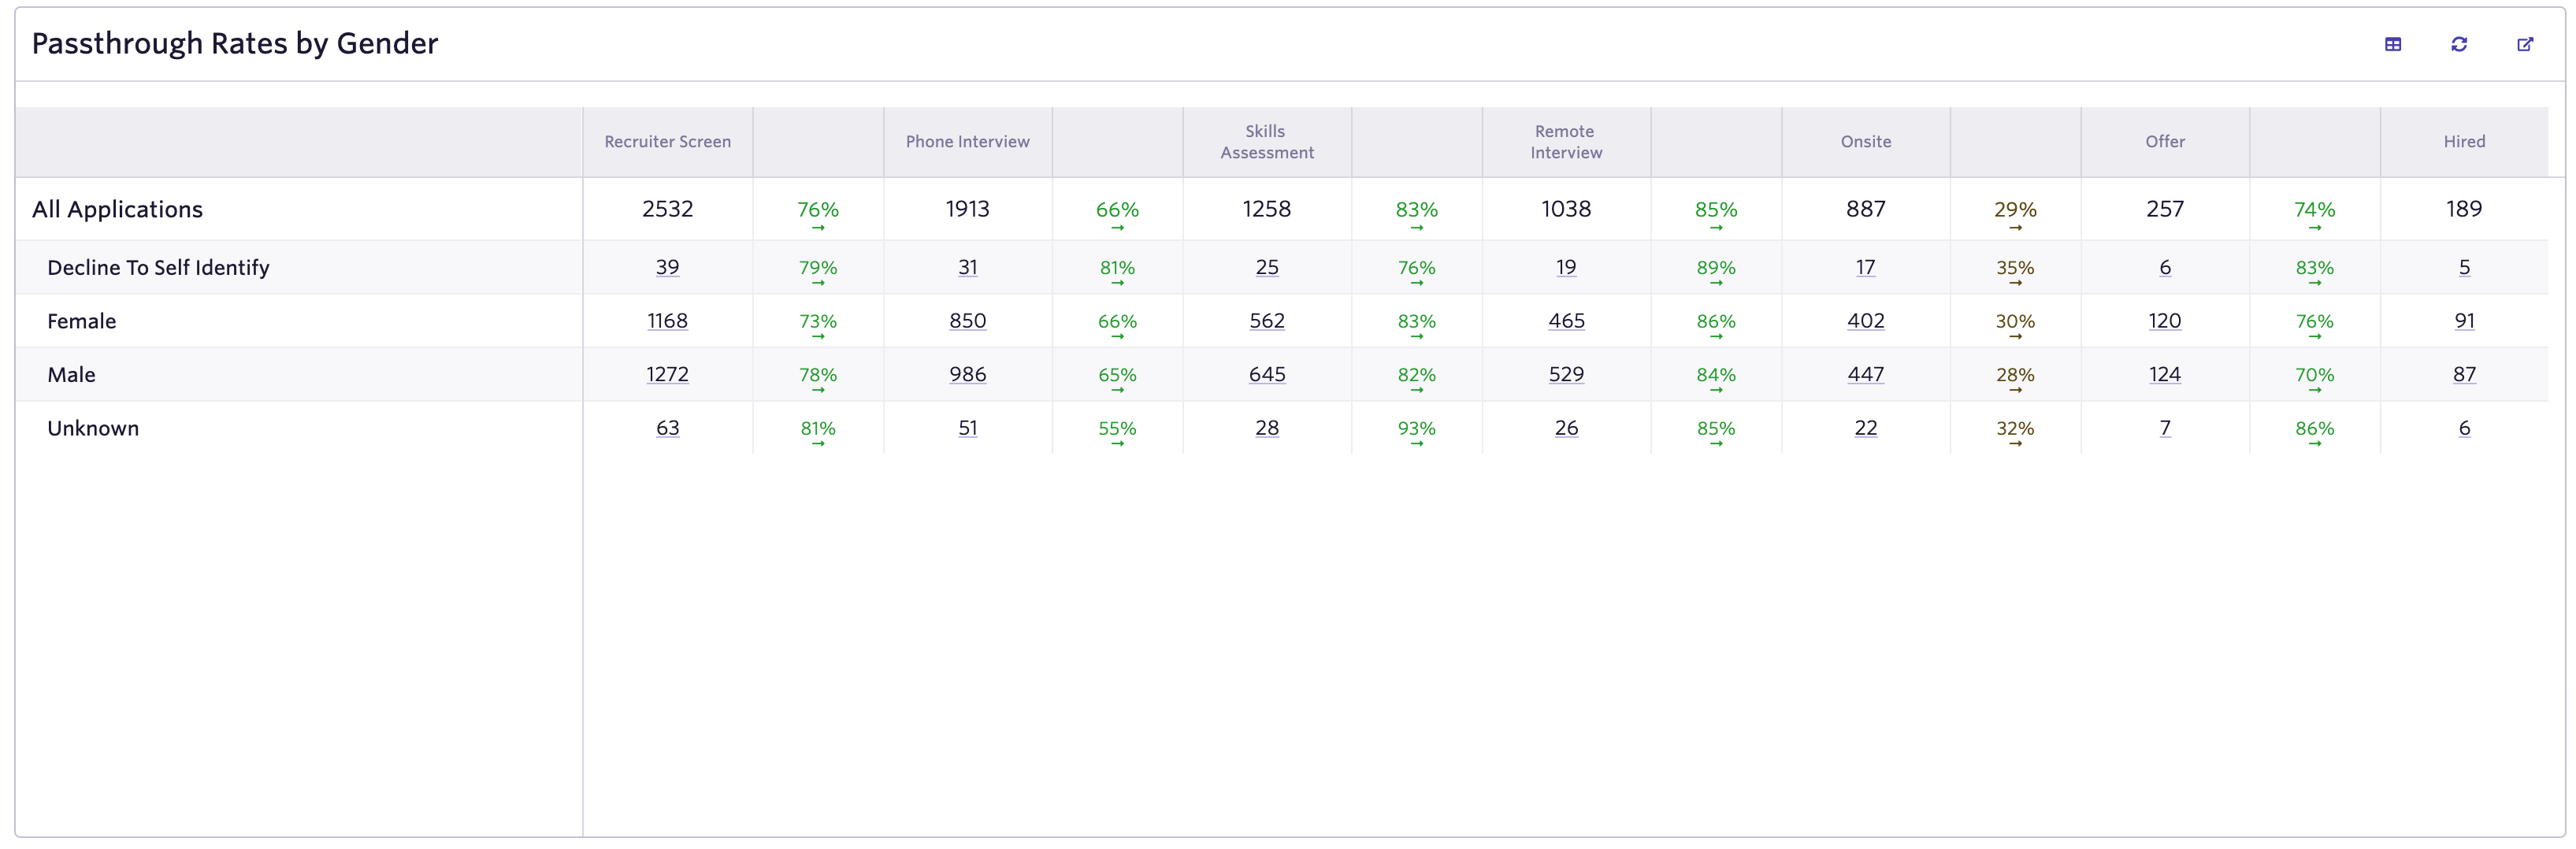Click All Applications 29% Onsite passthrough rate
This screenshot has height=849, width=2576.
click(x=2014, y=210)
